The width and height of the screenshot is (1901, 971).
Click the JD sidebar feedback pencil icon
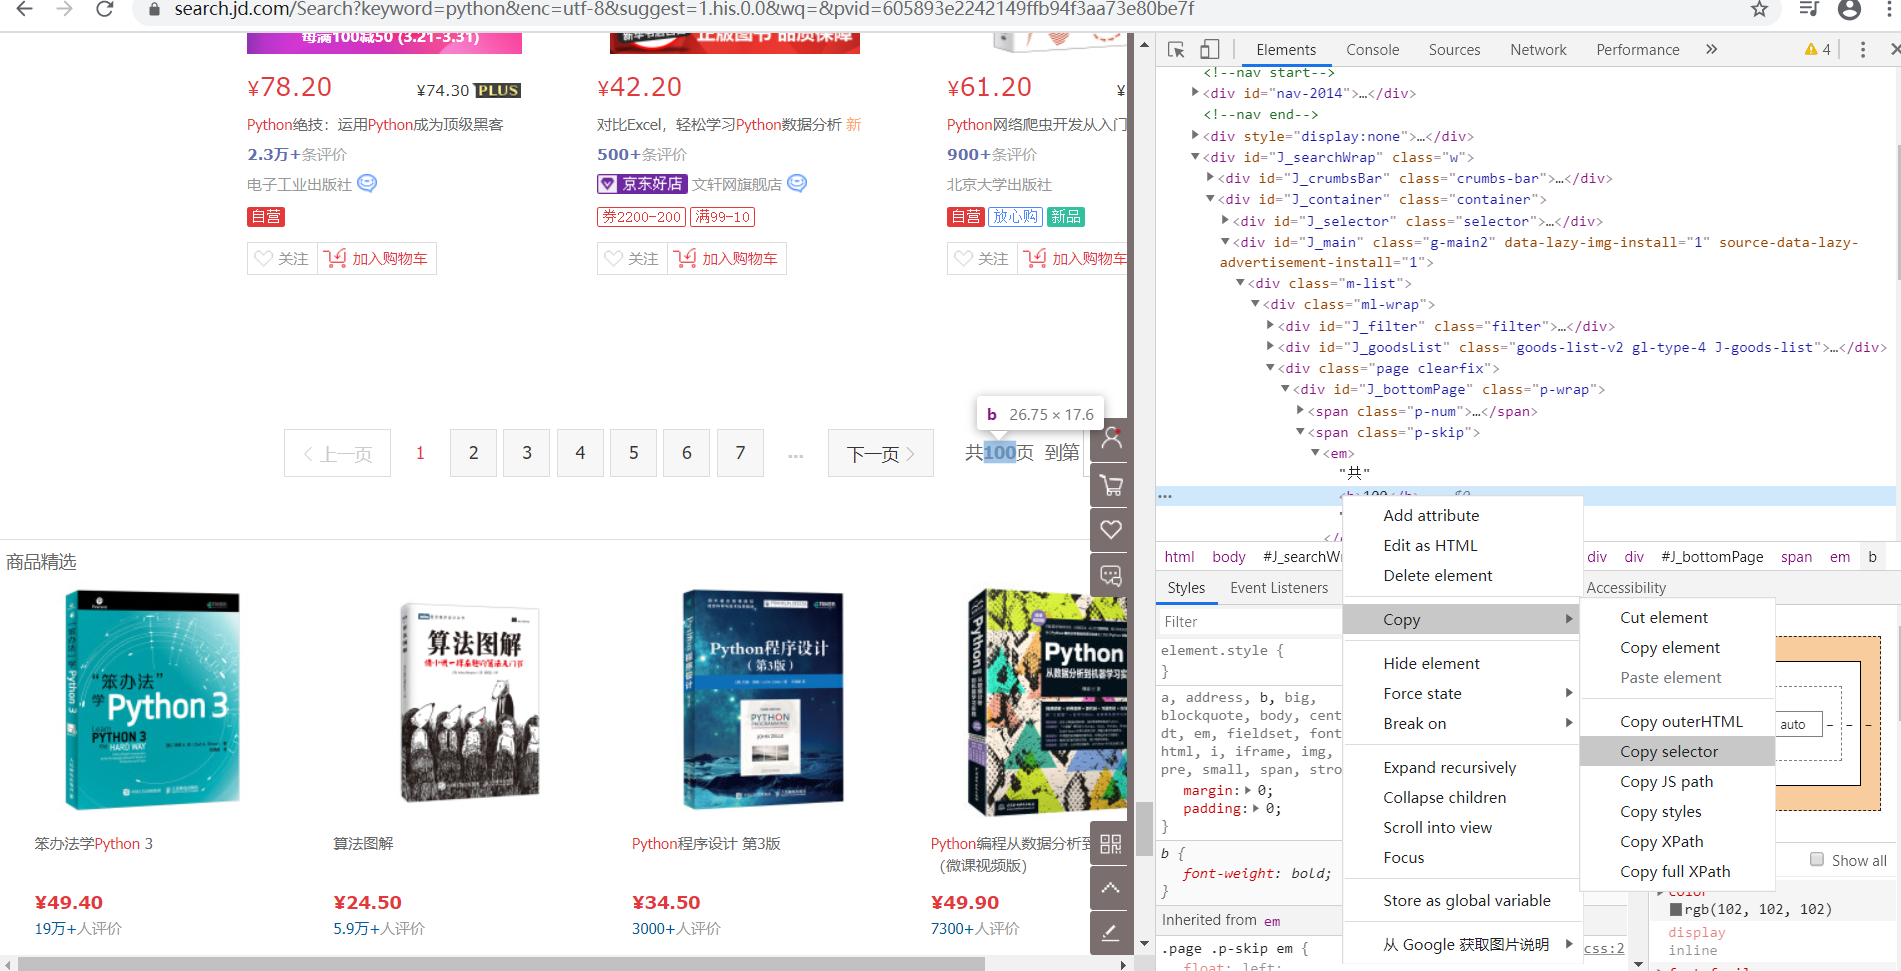(x=1111, y=933)
